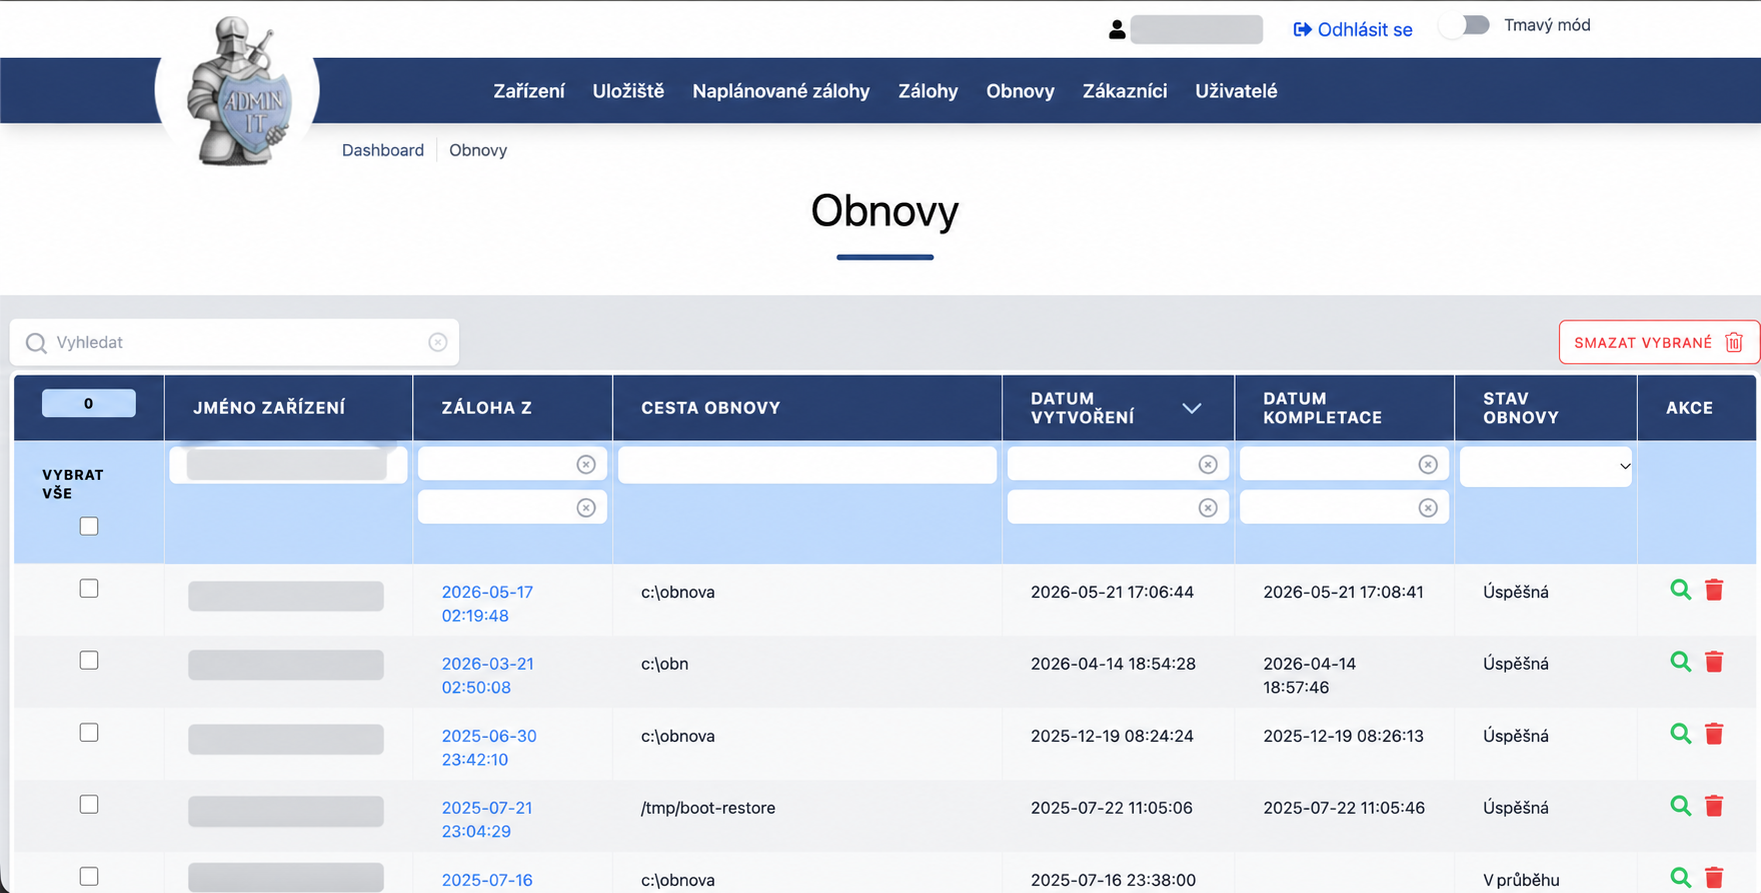Toggle the Tmavý mód switch
The width and height of the screenshot is (1761, 893).
tap(1464, 26)
